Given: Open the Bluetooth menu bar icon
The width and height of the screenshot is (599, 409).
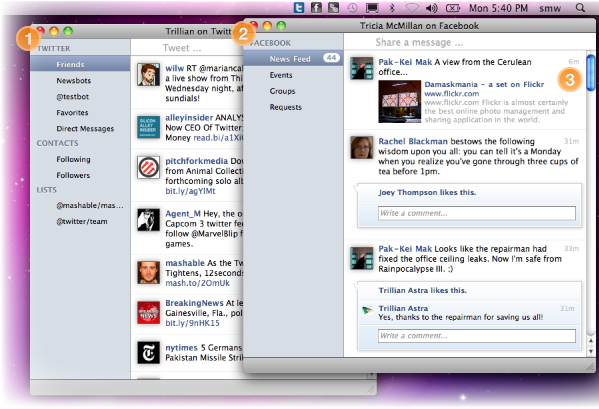Looking at the screenshot, I should 392,8.
